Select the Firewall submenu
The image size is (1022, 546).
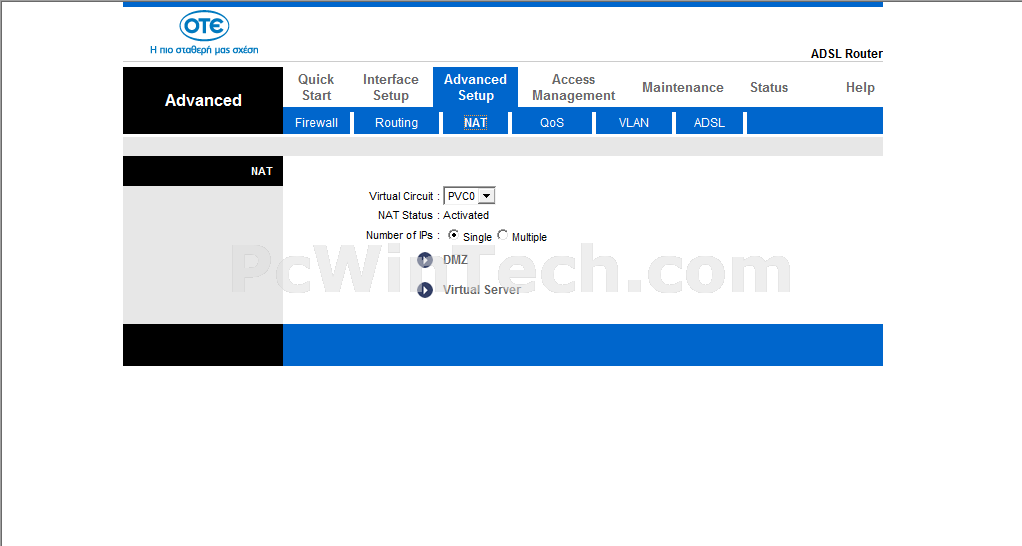[x=316, y=122]
